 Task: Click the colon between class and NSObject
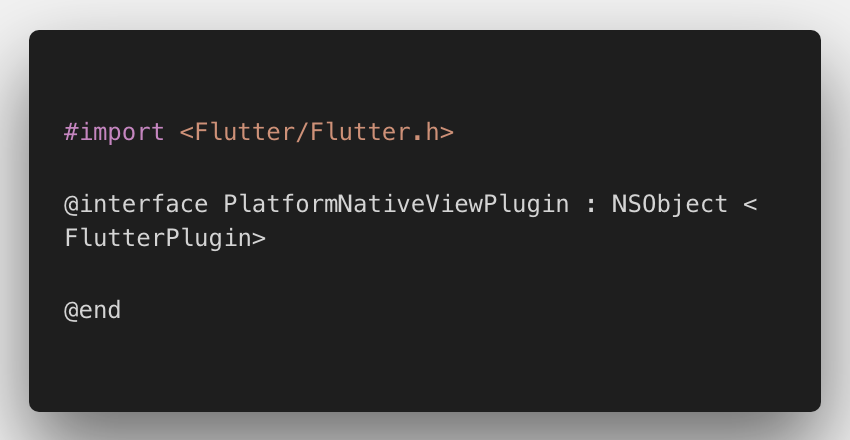(x=590, y=206)
